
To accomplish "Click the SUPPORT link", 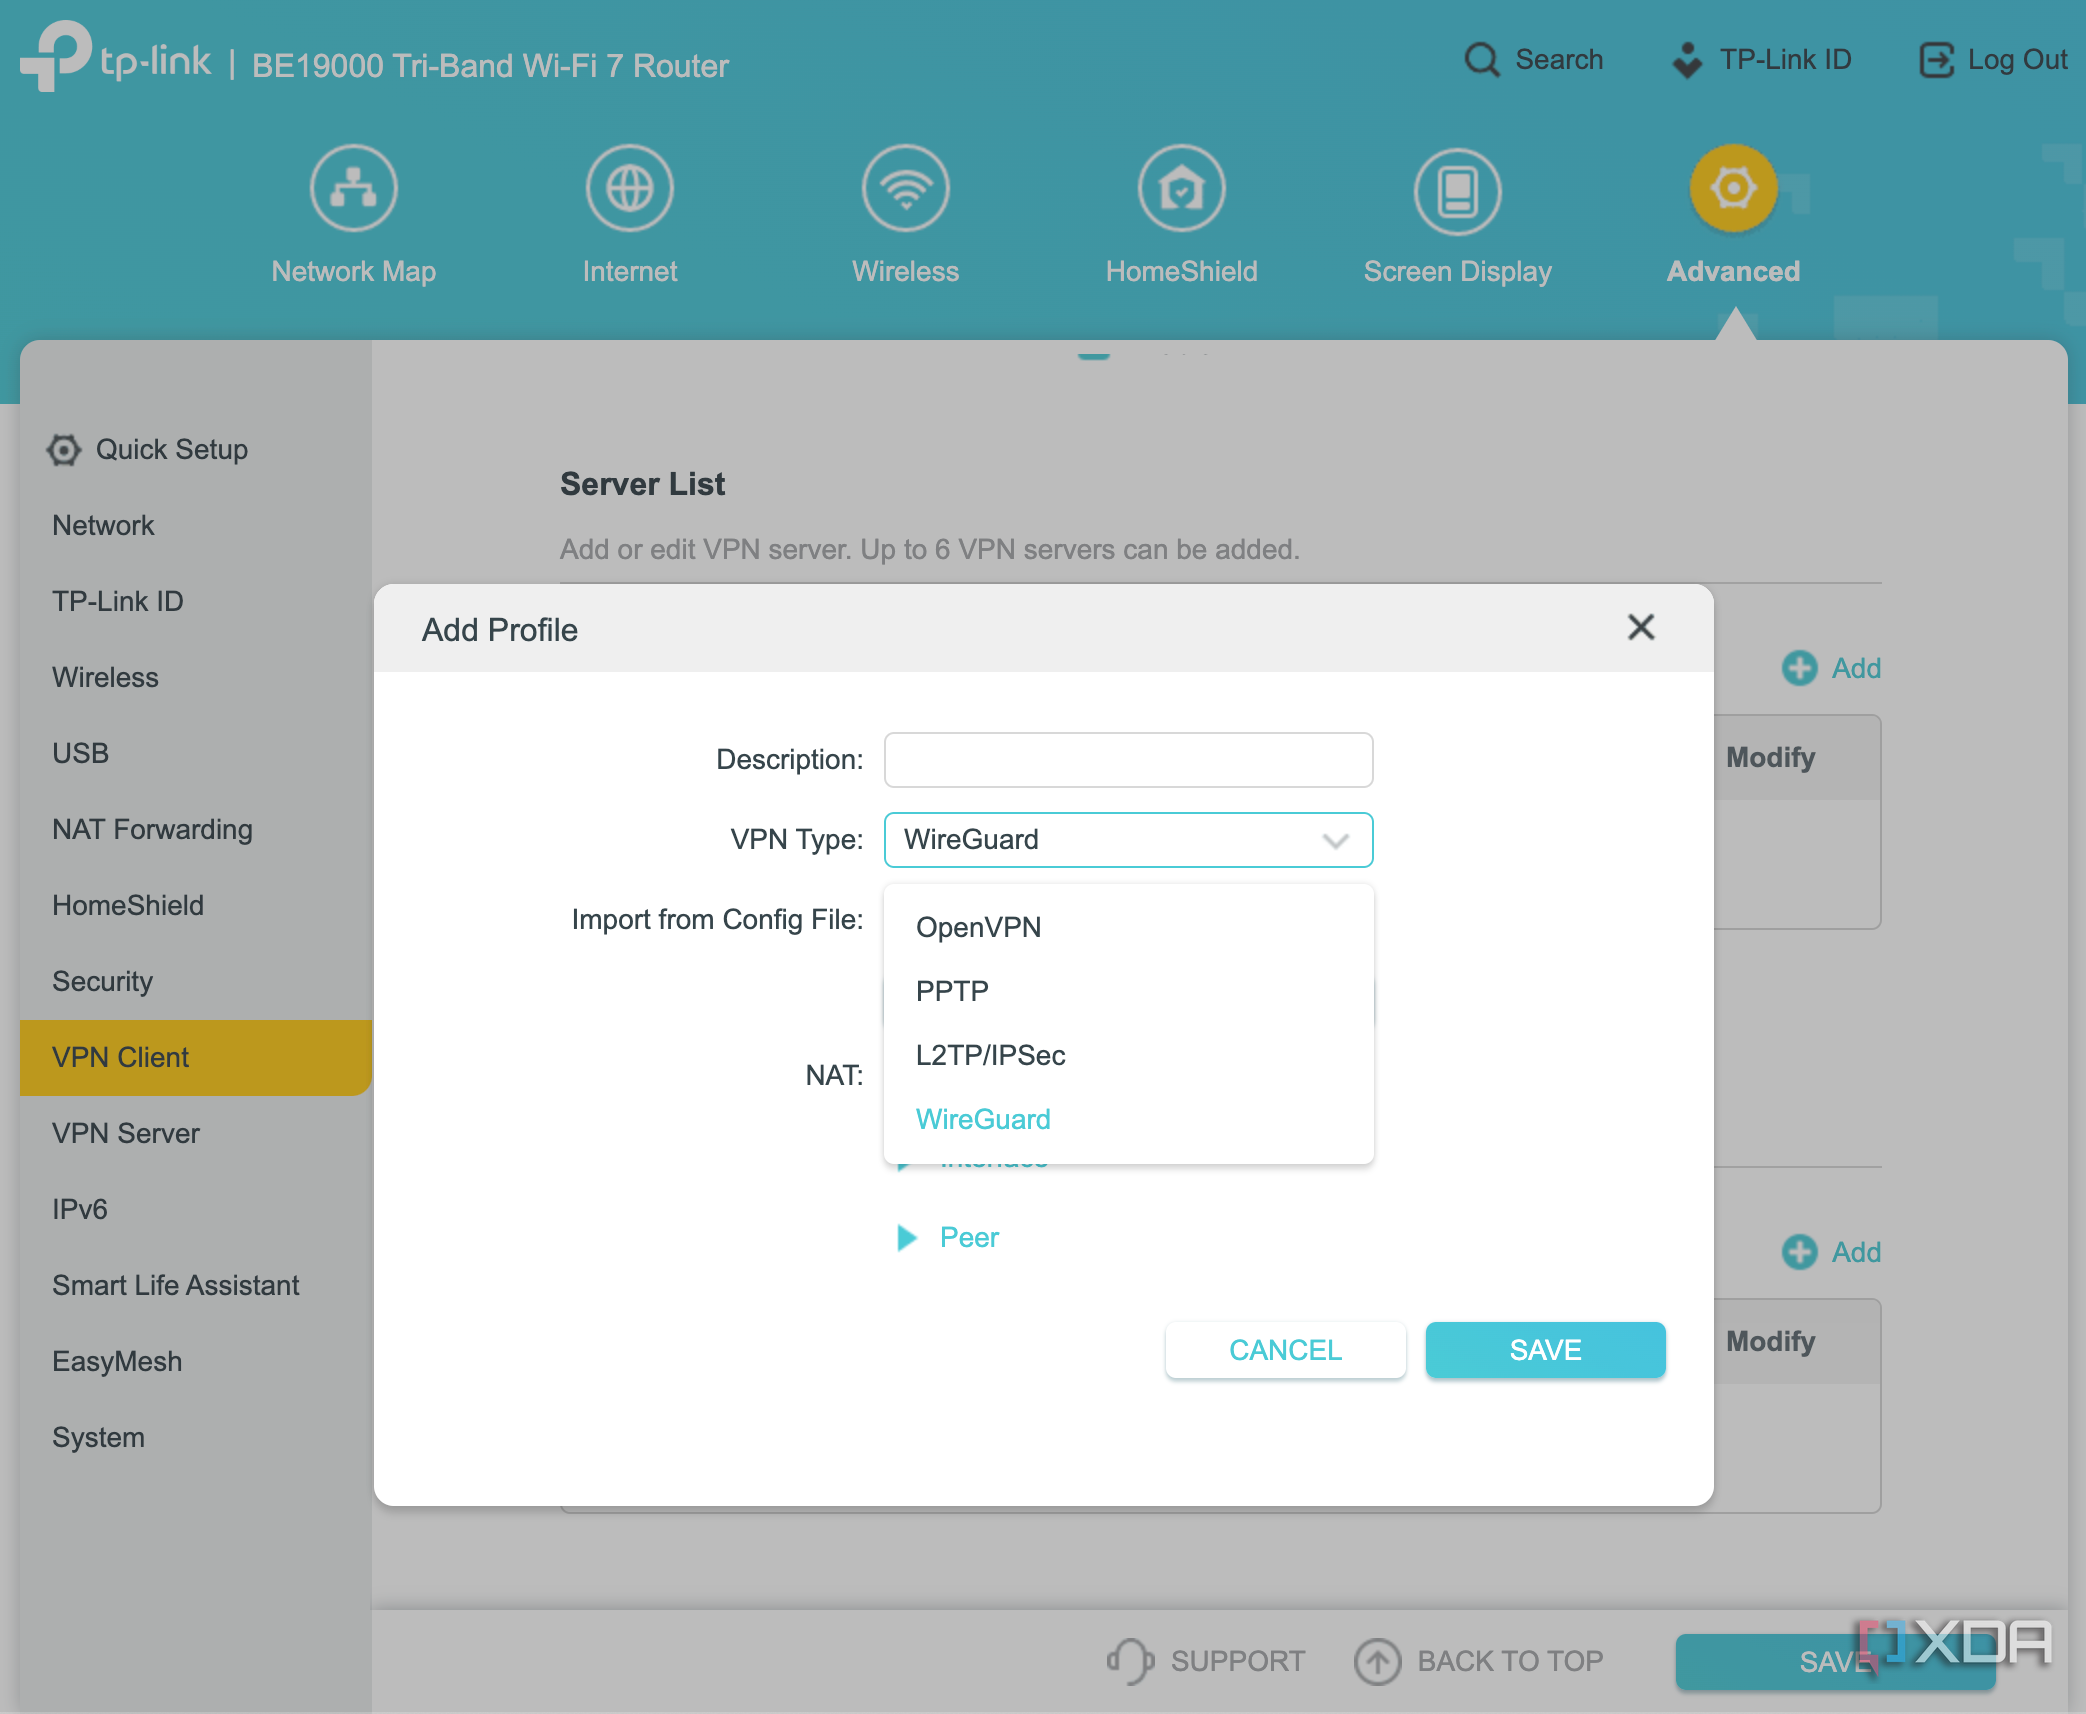I will 1206,1661.
